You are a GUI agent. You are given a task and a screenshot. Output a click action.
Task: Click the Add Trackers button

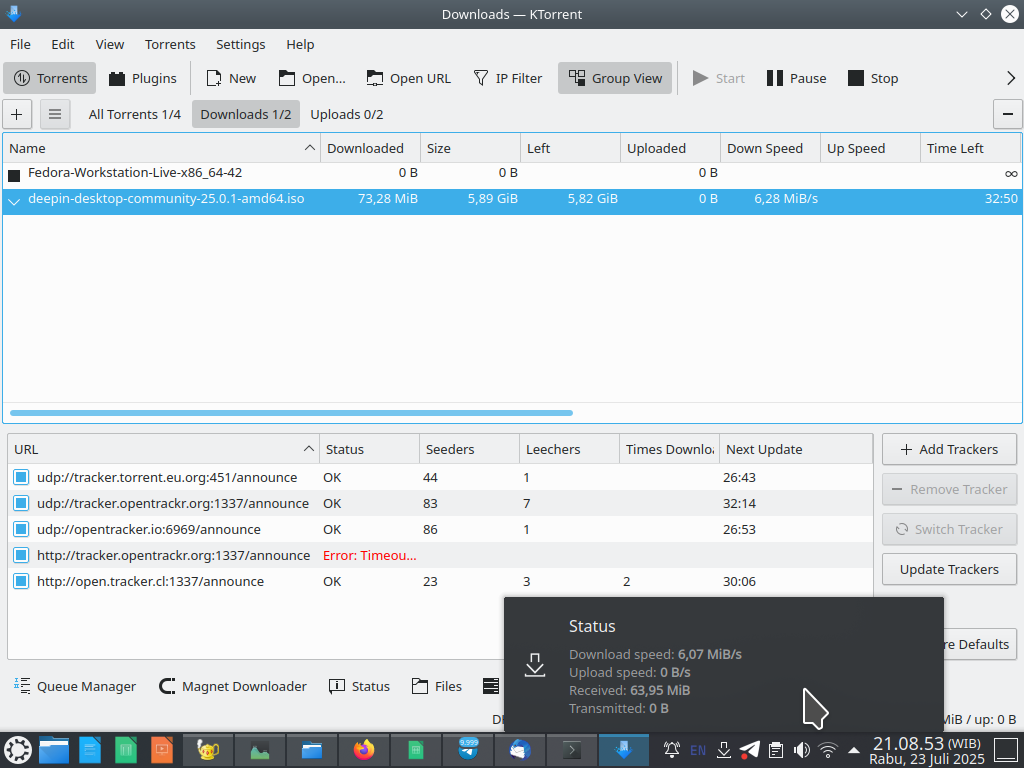coord(949,449)
